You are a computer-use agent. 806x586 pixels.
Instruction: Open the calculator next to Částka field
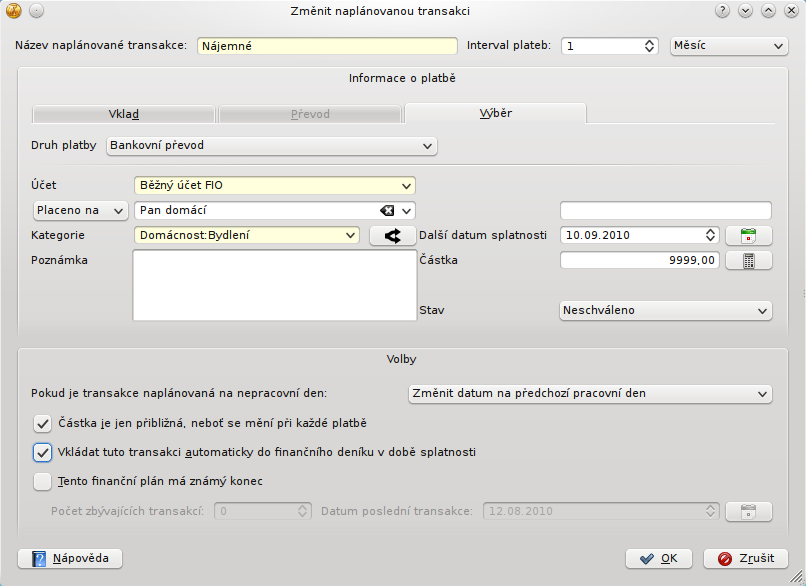(748, 260)
